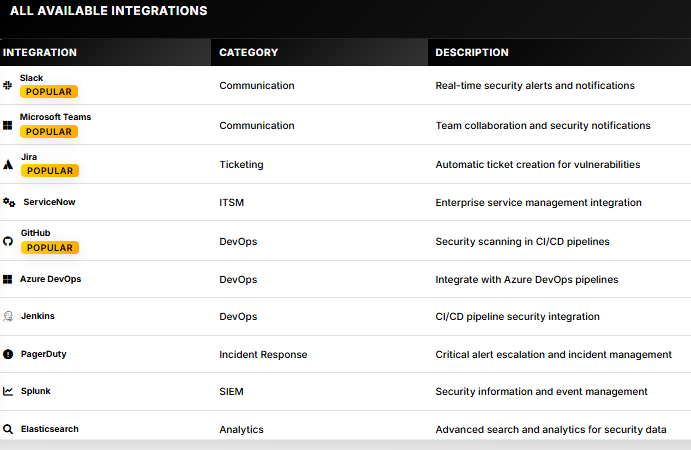Click the Analytics category cell
This screenshot has height=450, width=691.
[241, 430]
